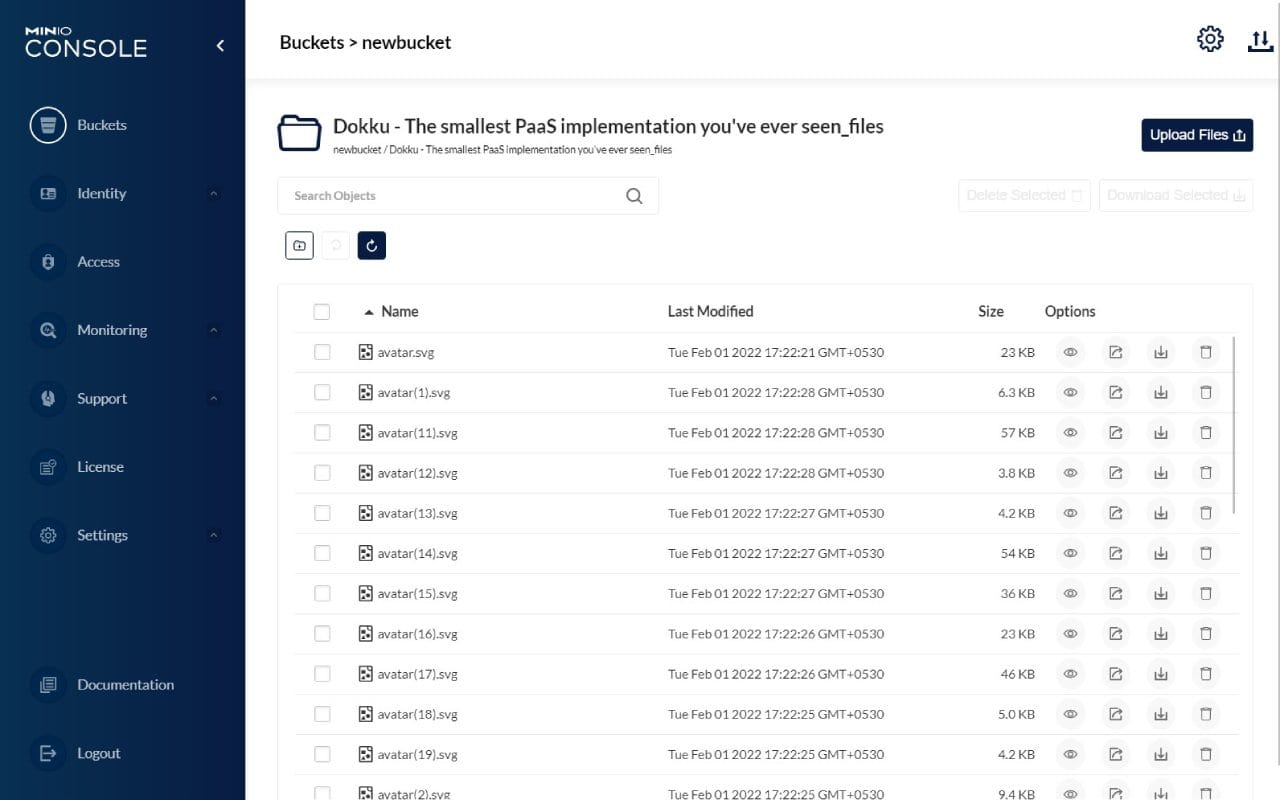Image resolution: width=1280 pixels, height=800 pixels.
Task: Click the create new path folder icon
Action: (299, 245)
